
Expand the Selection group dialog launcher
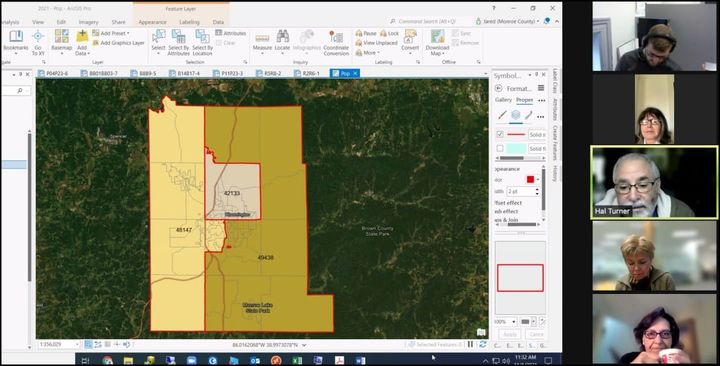click(245, 62)
